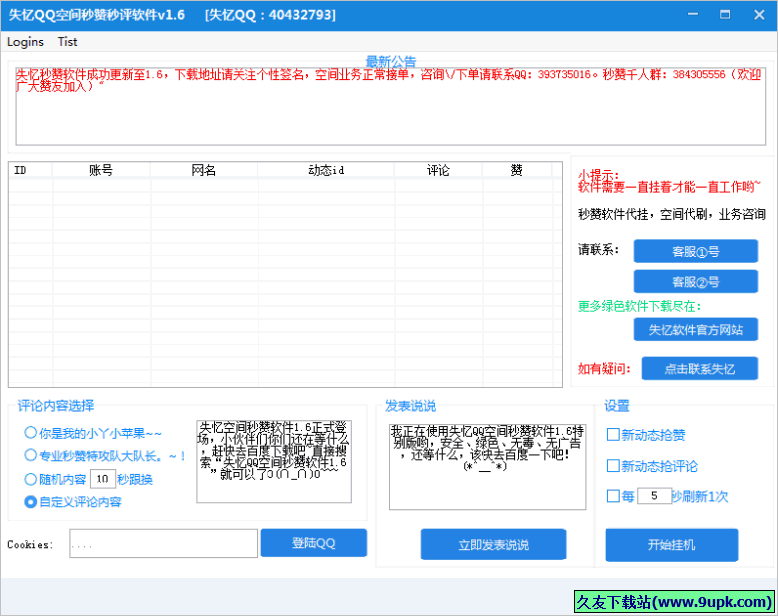
Task: Minimize the application window
Action: 693,15
